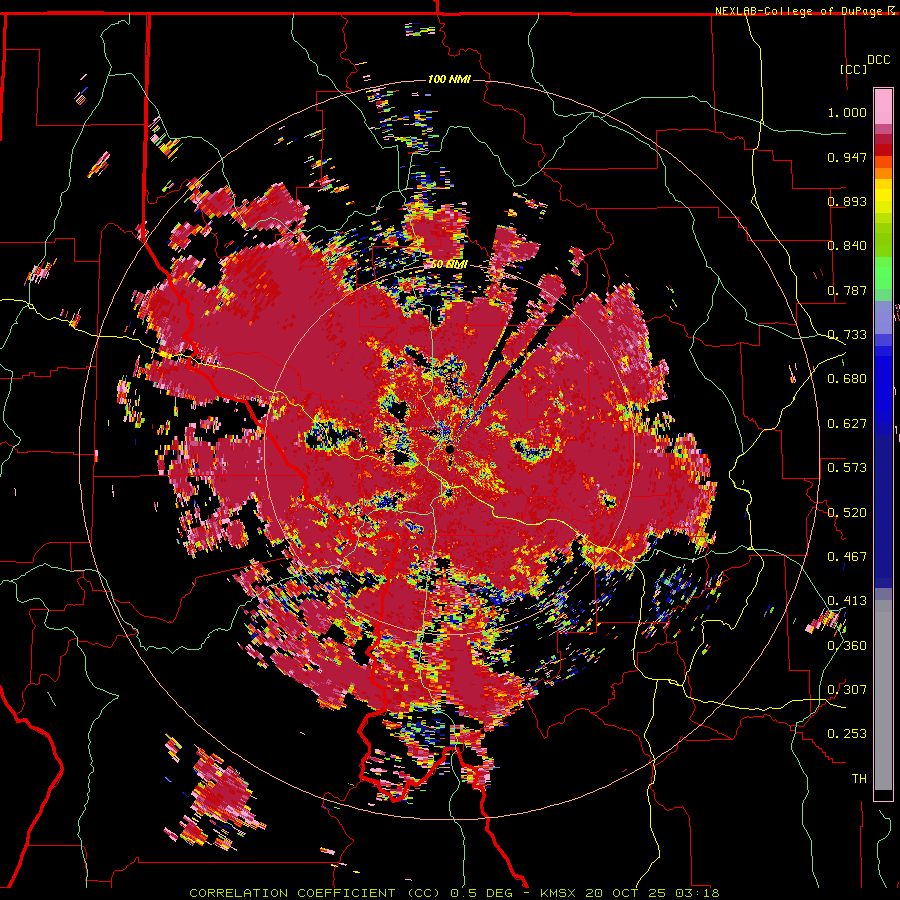900x900 pixels.
Task: Click the 0.573 scale value
Action: click(x=847, y=468)
